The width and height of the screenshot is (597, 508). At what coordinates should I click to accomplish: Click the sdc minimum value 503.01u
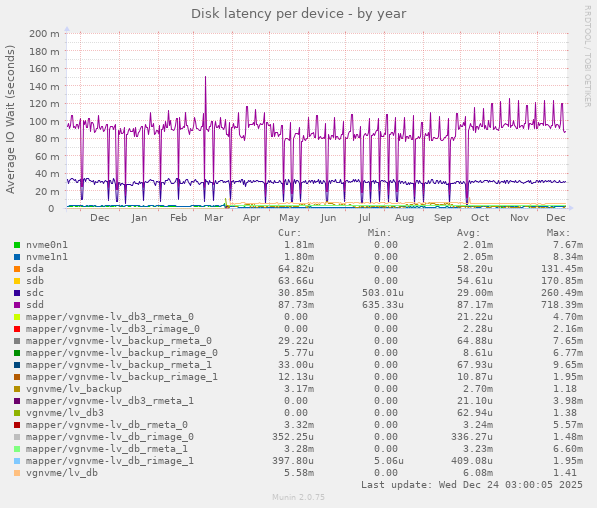(x=383, y=293)
